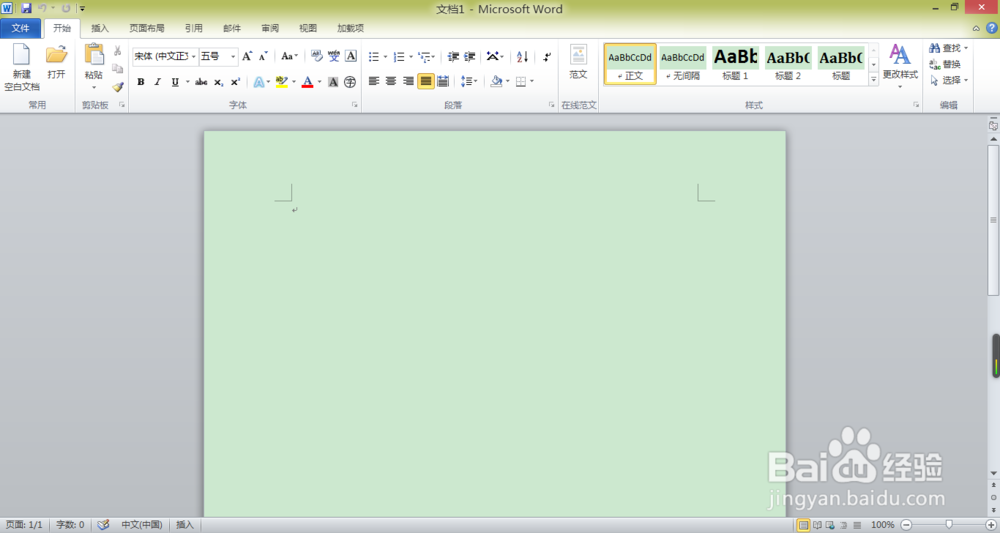The image size is (1000, 533).
Task: Click the Save icon in quick access toolbar
Action: [x=26, y=8]
